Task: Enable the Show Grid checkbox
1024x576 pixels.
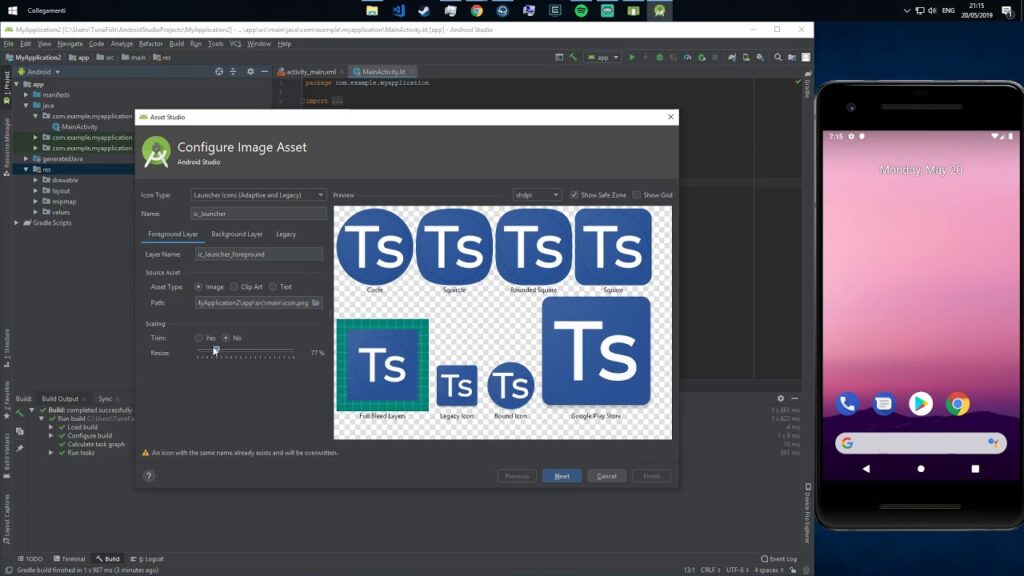Action: click(x=637, y=195)
